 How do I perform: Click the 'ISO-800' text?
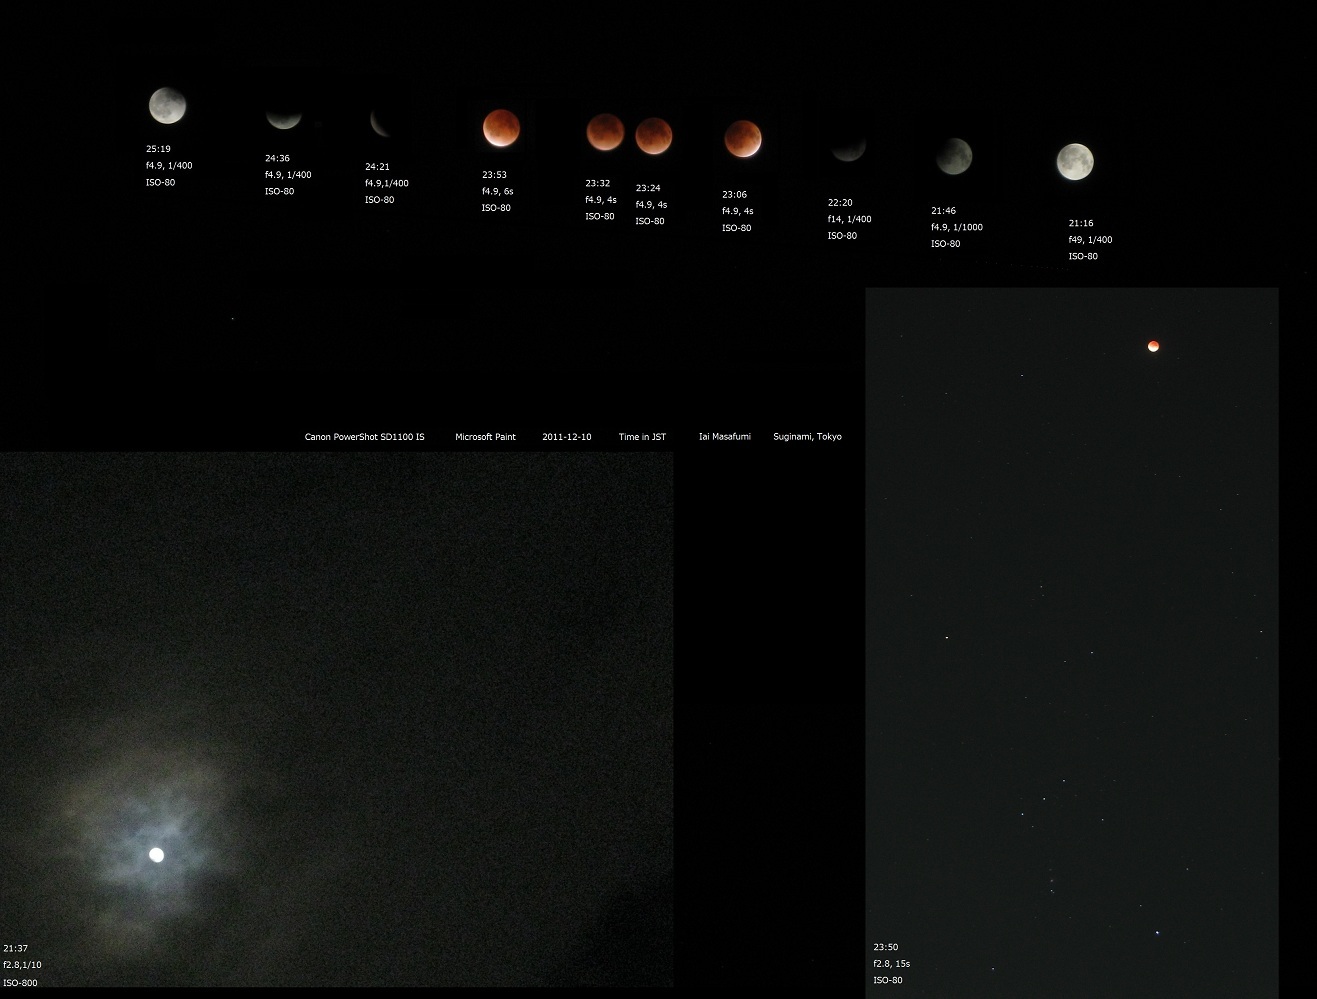[x=20, y=983]
